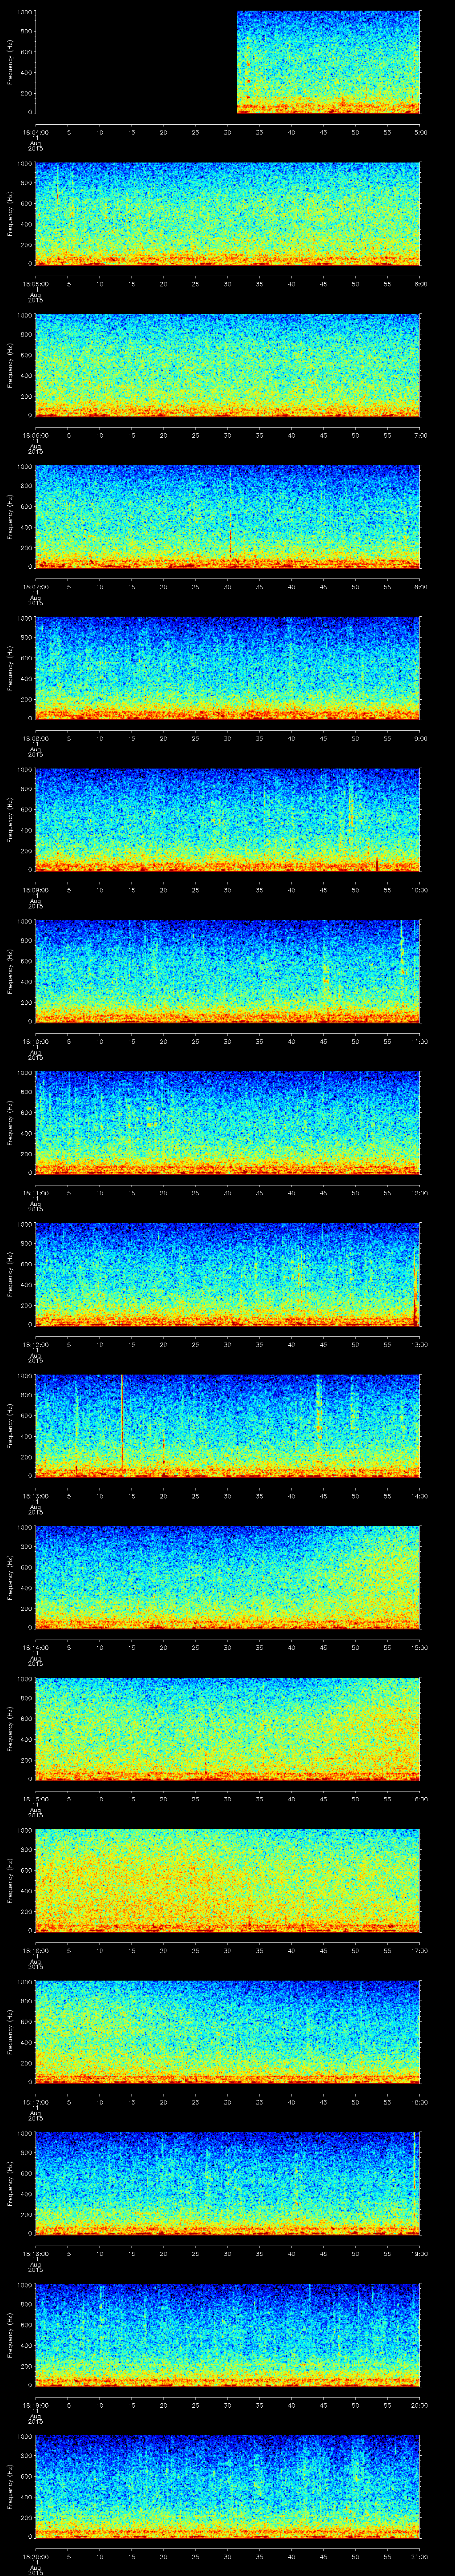The image size is (455, 2576).
Task: Click the 18:10:00 time axis label
Action: coord(35,1041)
